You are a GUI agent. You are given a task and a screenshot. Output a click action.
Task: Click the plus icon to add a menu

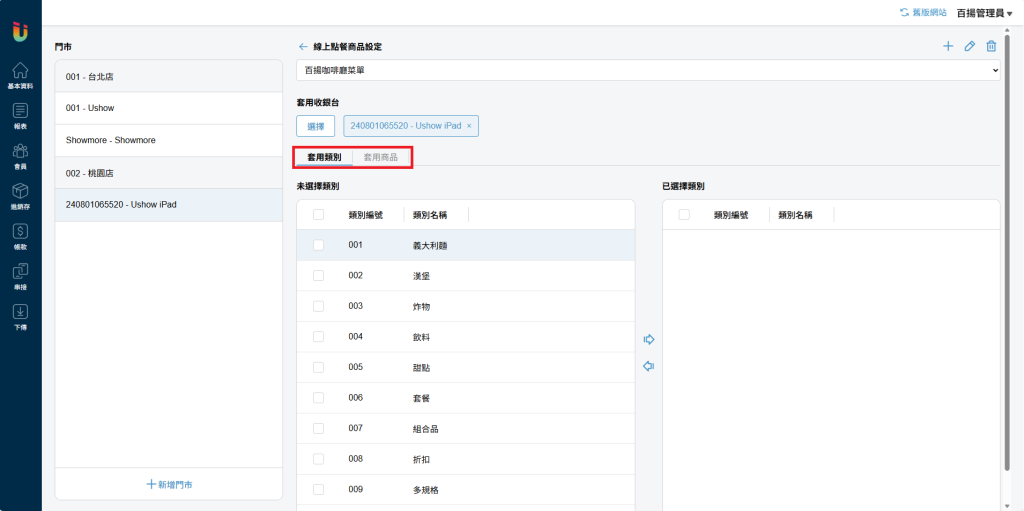click(x=948, y=46)
